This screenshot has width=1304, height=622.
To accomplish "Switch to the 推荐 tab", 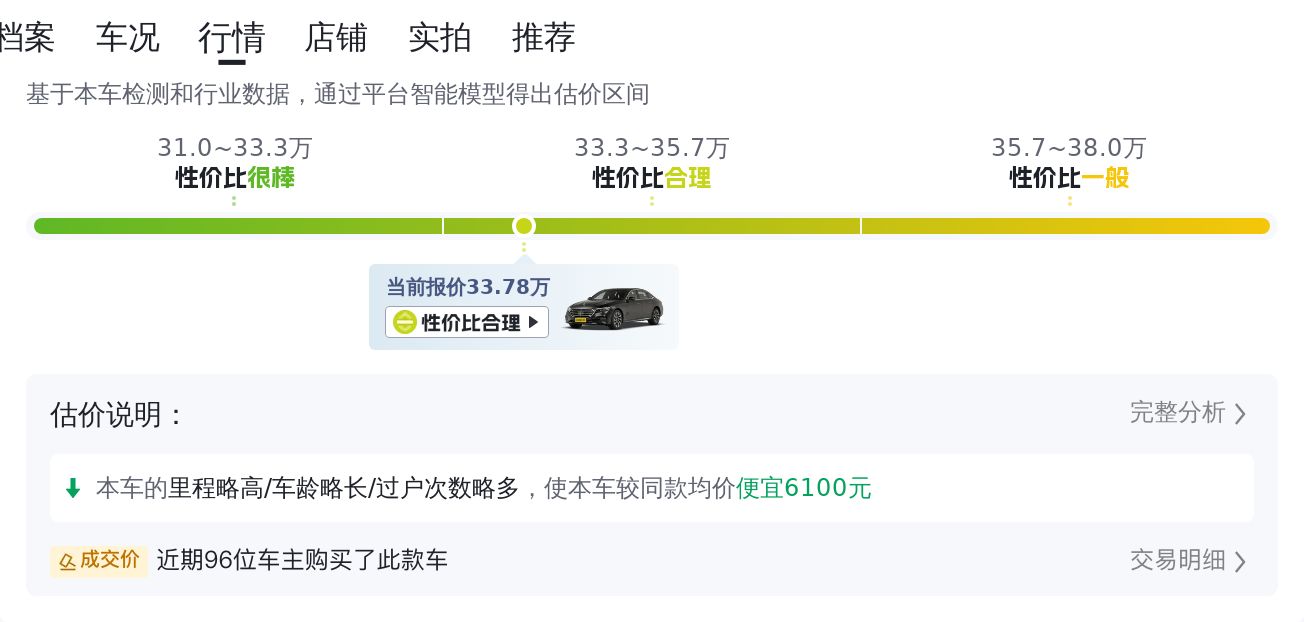I will click(x=544, y=38).
